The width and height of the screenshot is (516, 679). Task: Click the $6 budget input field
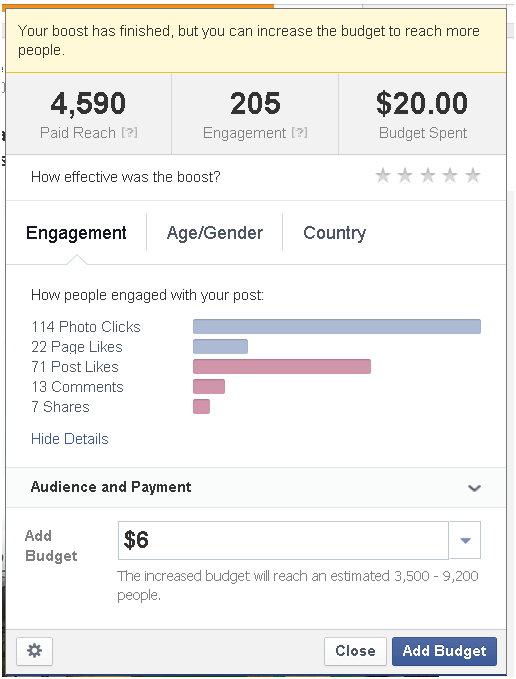point(283,540)
